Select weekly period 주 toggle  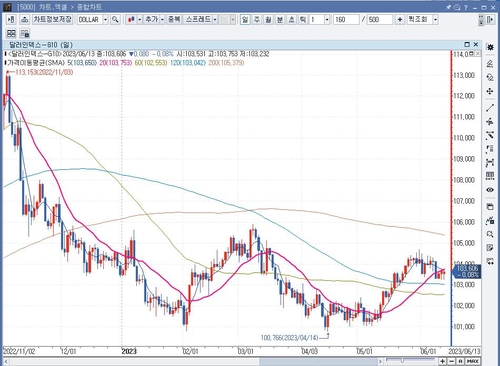click(257, 20)
